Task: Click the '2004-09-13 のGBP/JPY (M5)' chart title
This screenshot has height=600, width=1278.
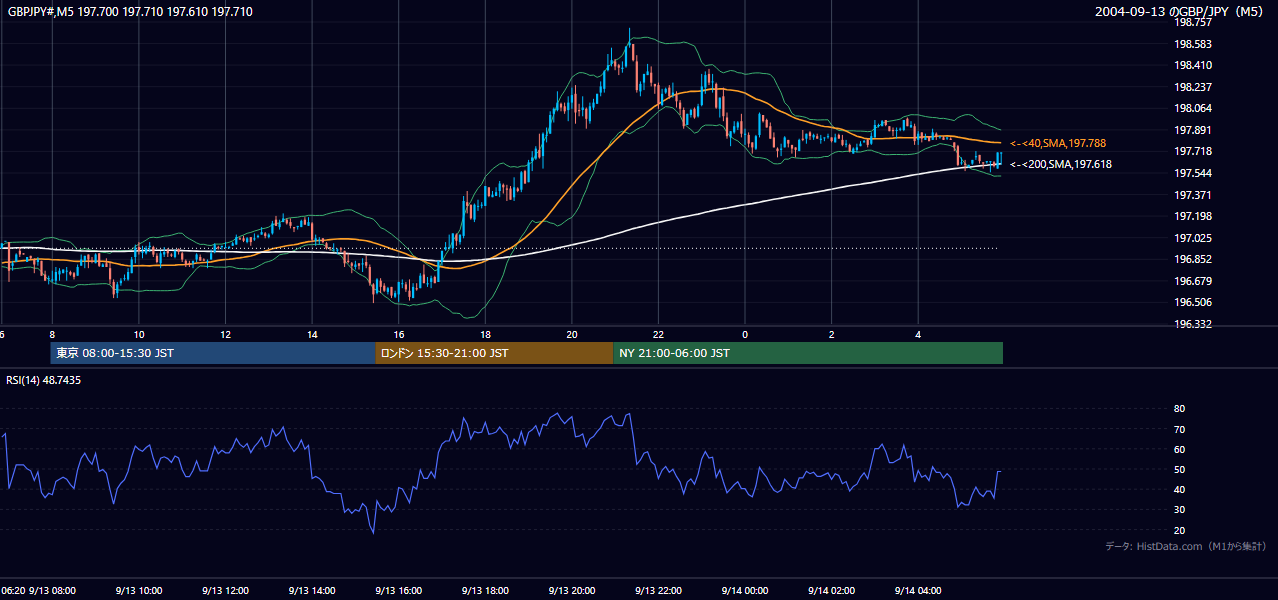Action: (x=1180, y=12)
